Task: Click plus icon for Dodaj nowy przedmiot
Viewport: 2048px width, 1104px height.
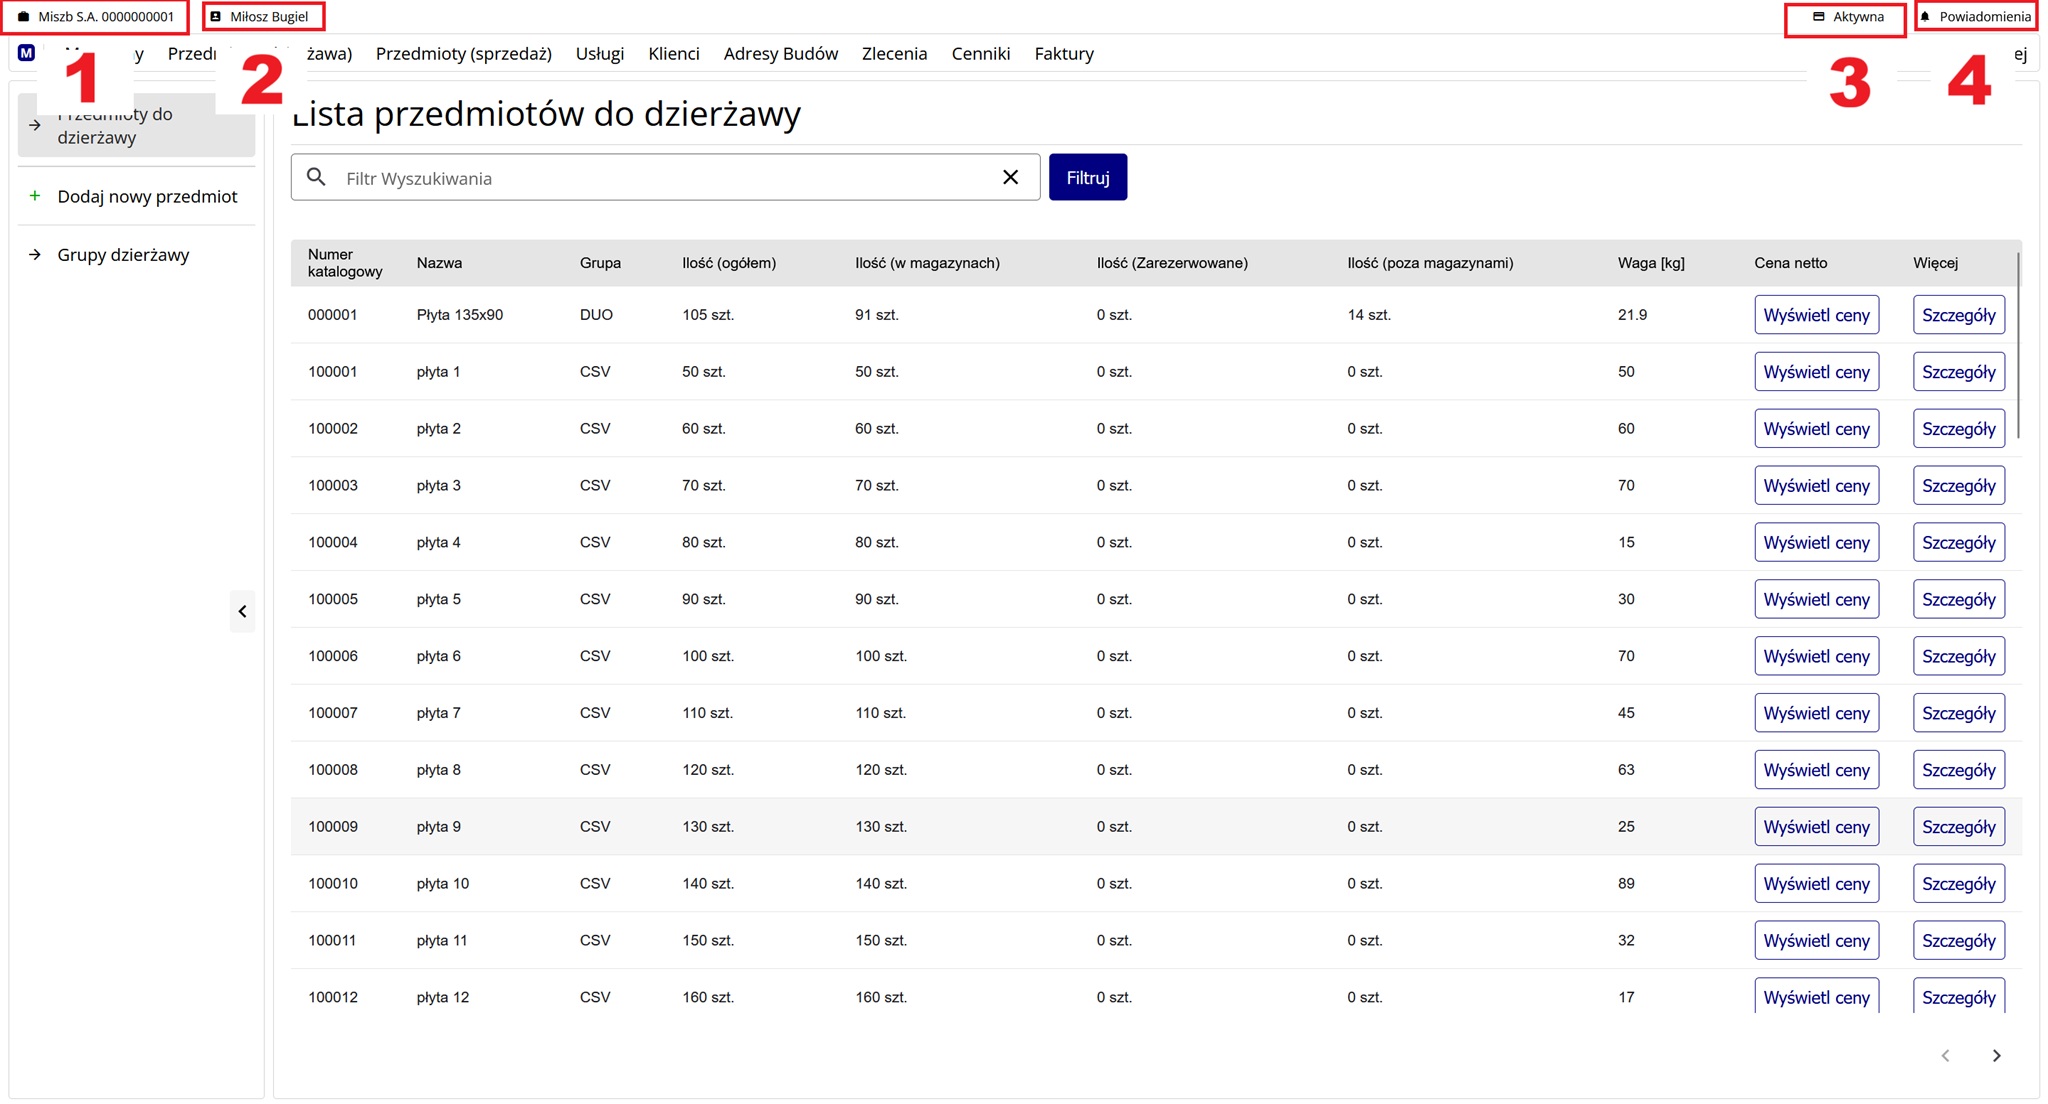Action: (35, 196)
